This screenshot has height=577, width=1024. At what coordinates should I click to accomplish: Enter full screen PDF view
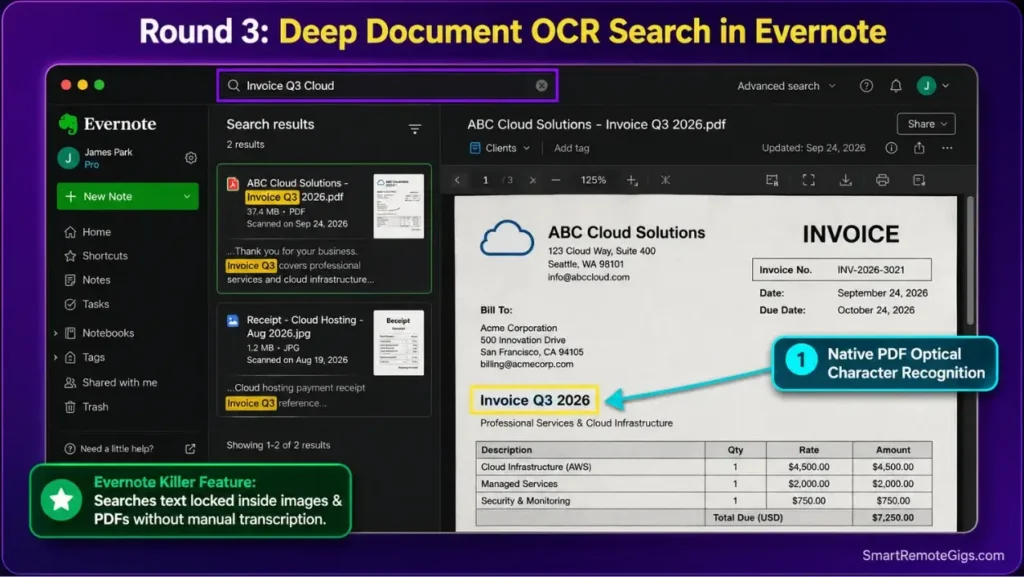pyautogui.click(x=808, y=180)
